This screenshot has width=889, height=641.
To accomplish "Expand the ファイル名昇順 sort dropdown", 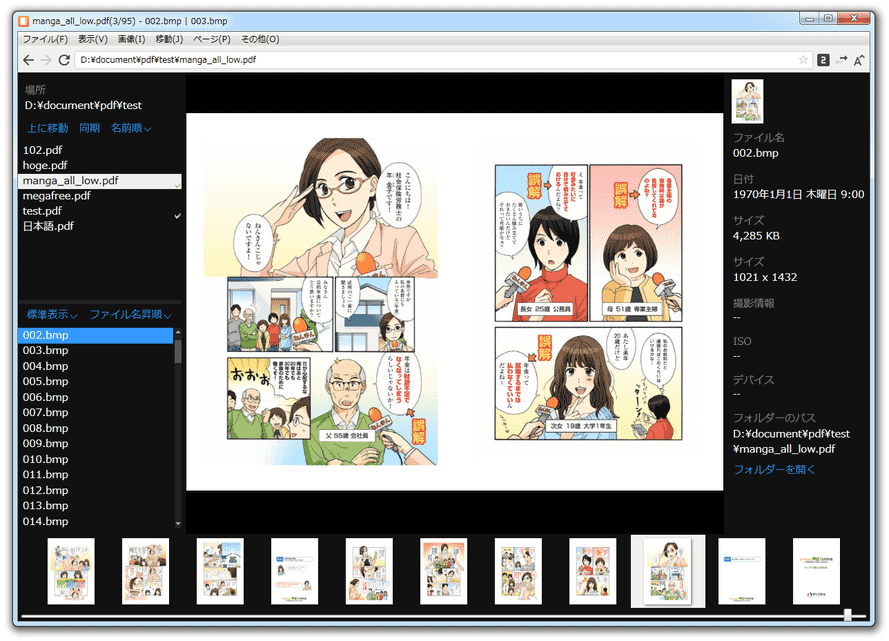I will click(130, 315).
